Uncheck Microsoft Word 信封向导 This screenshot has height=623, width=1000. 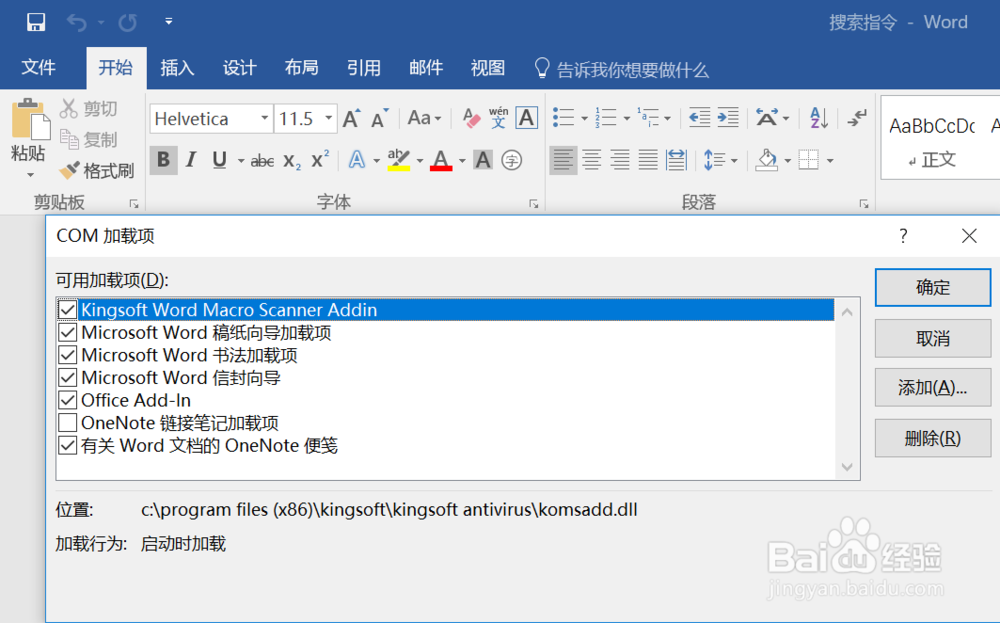point(68,377)
